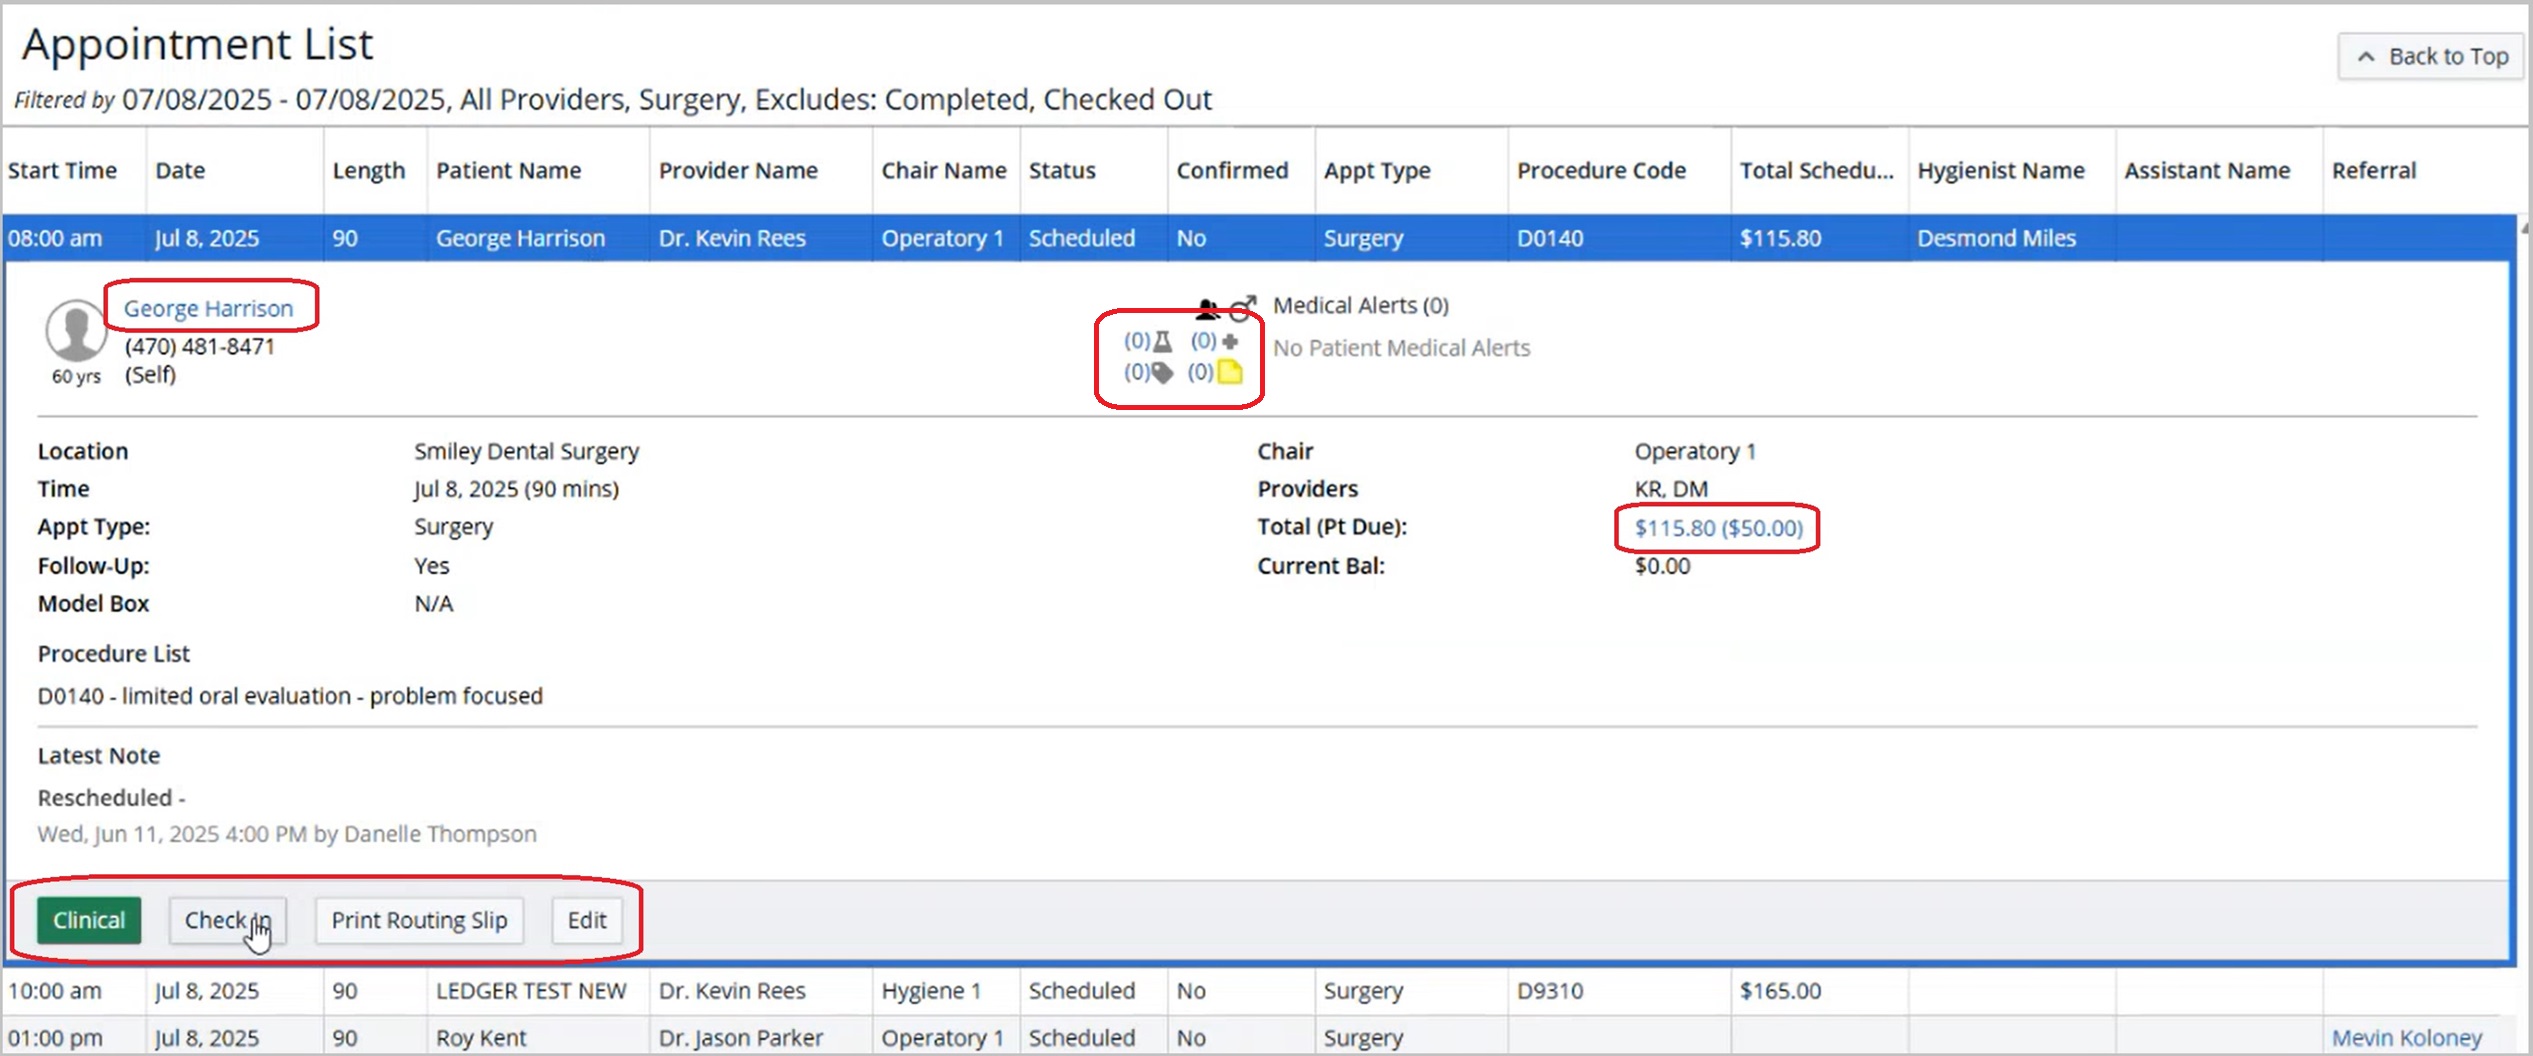Click the Smiley Dental Surgery location value
2533x1056 pixels.
526,451
